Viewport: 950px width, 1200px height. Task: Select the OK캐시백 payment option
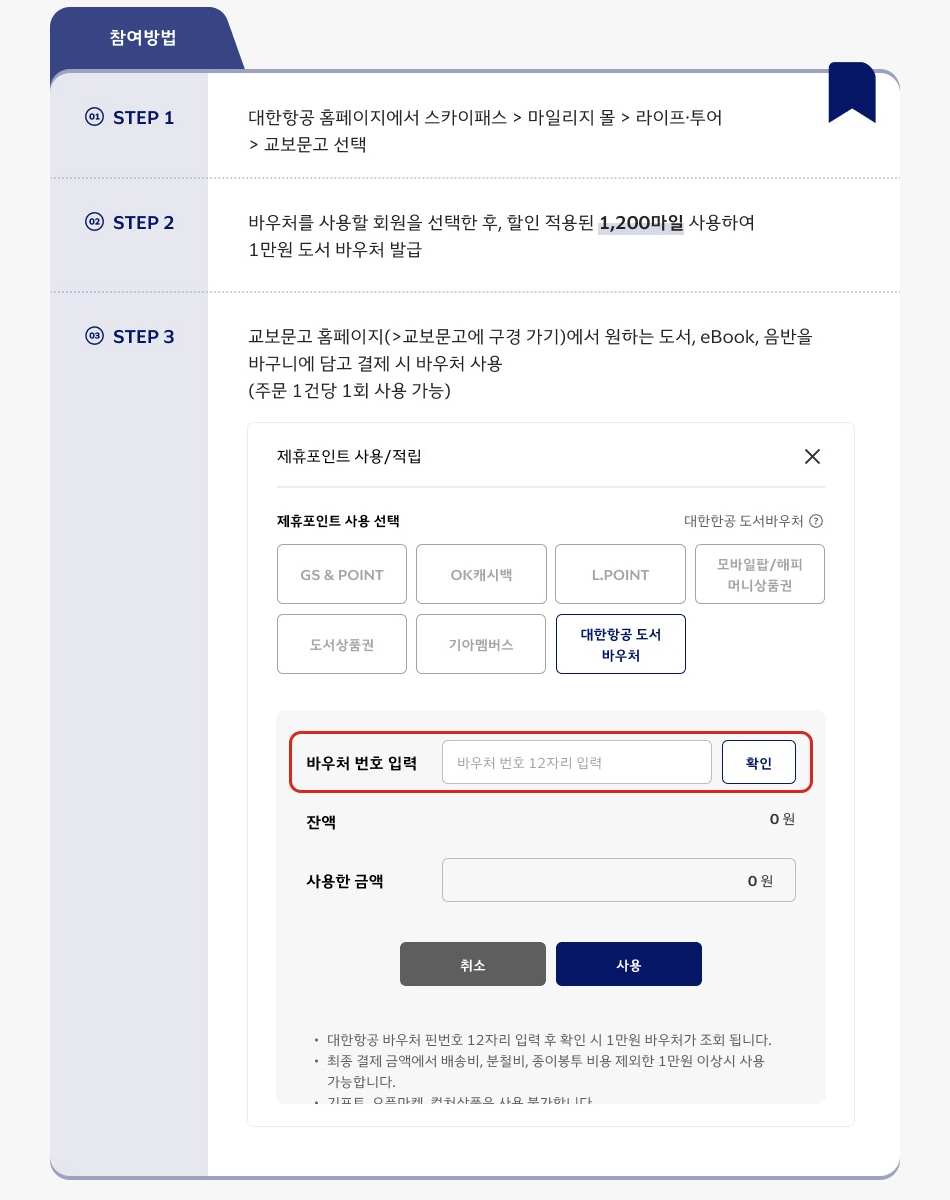481,574
